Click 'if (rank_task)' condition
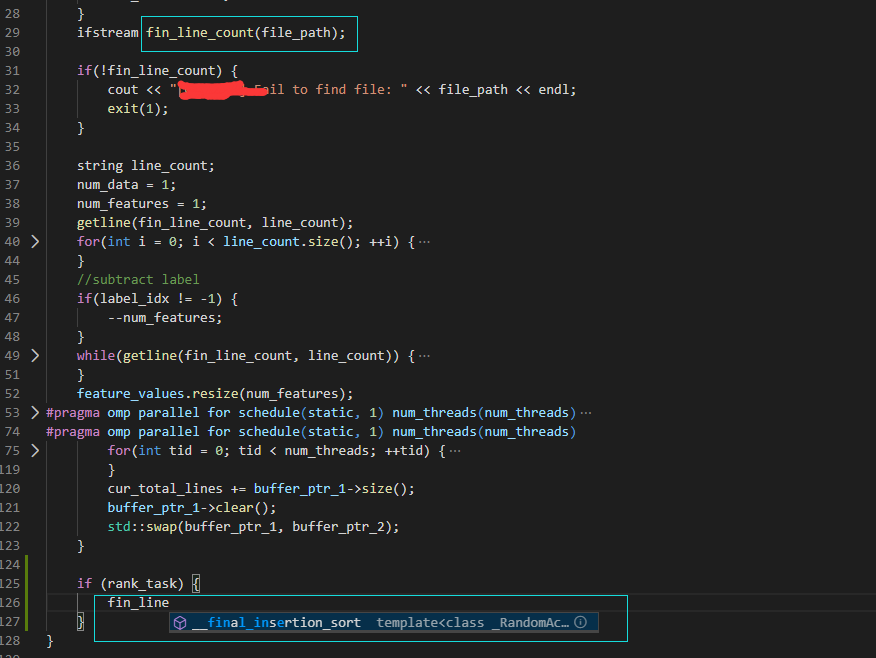876x658 pixels. coord(130,584)
